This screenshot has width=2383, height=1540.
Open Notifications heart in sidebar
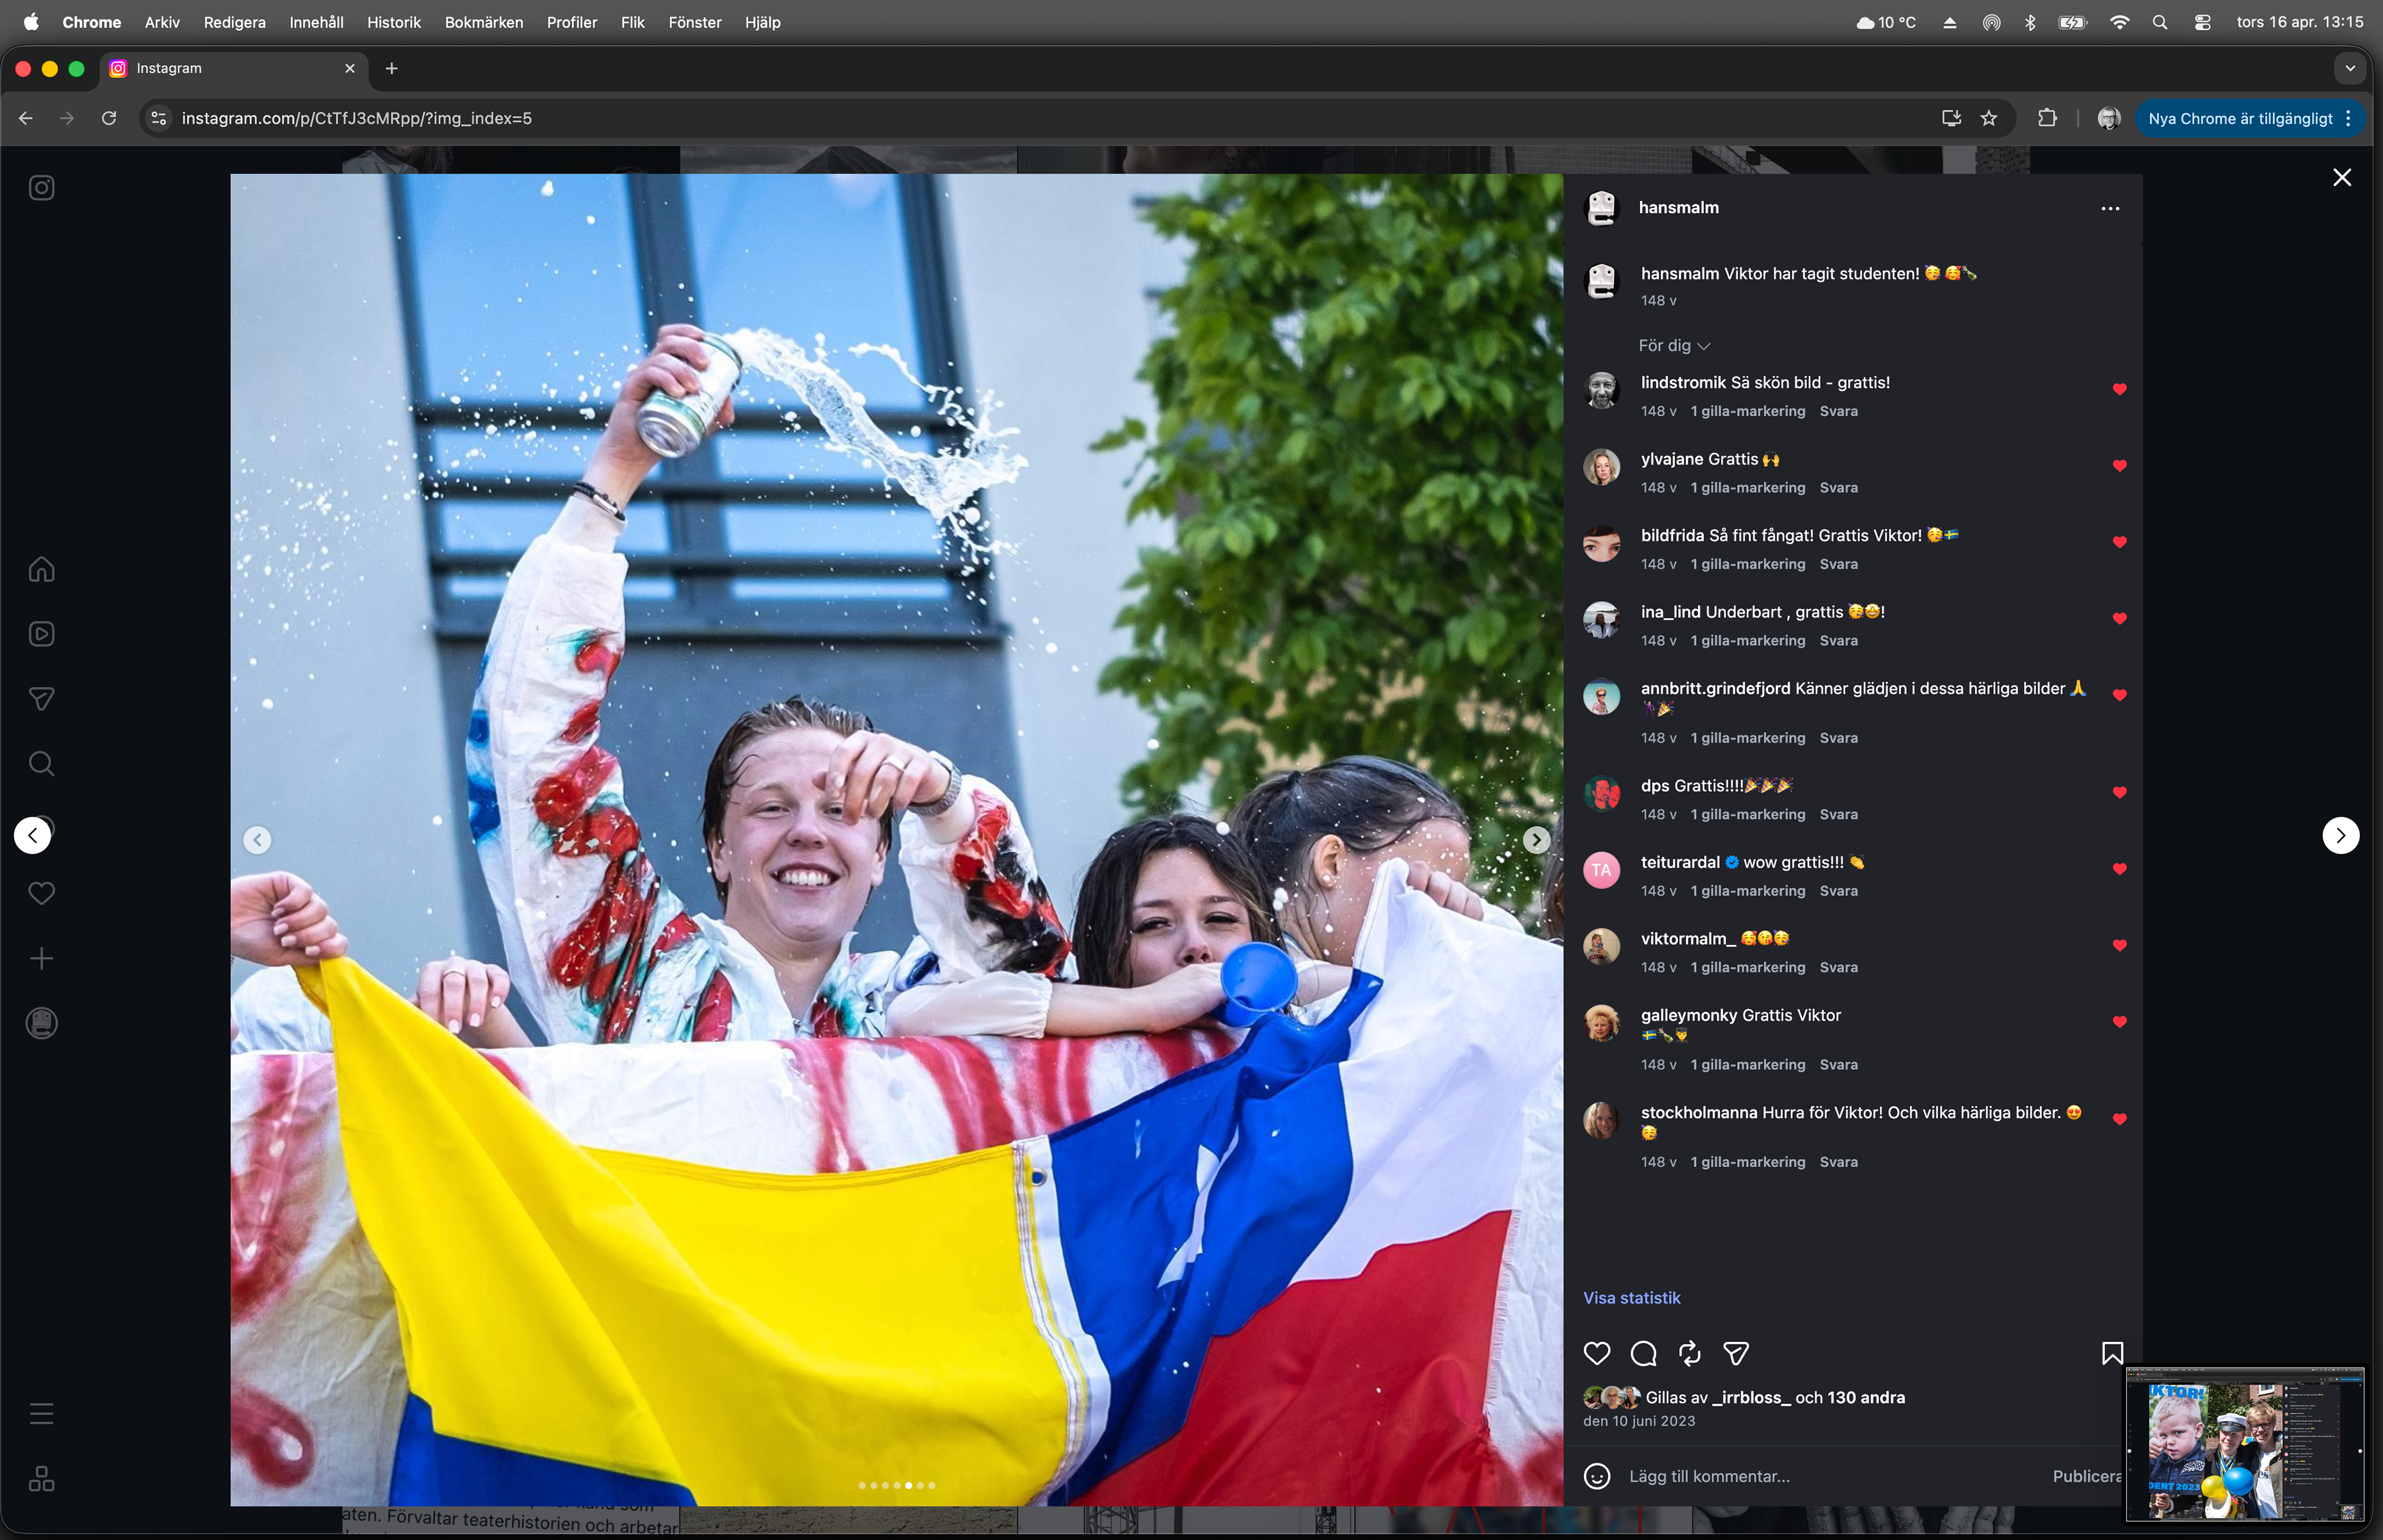[x=41, y=893]
